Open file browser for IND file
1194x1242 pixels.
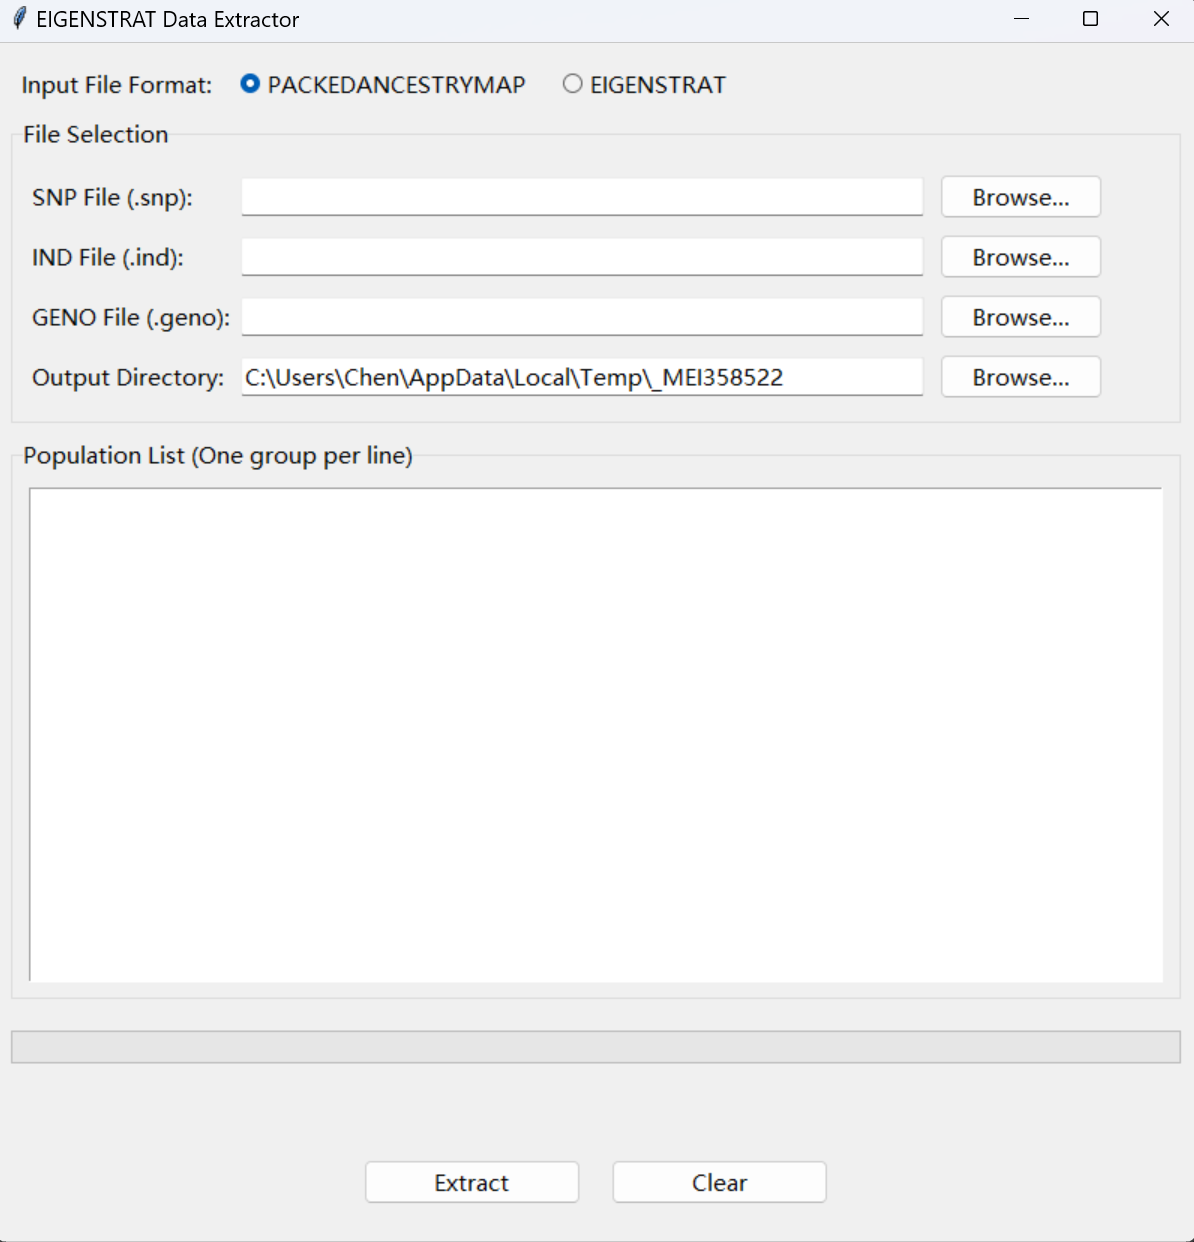coord(1020,257)
